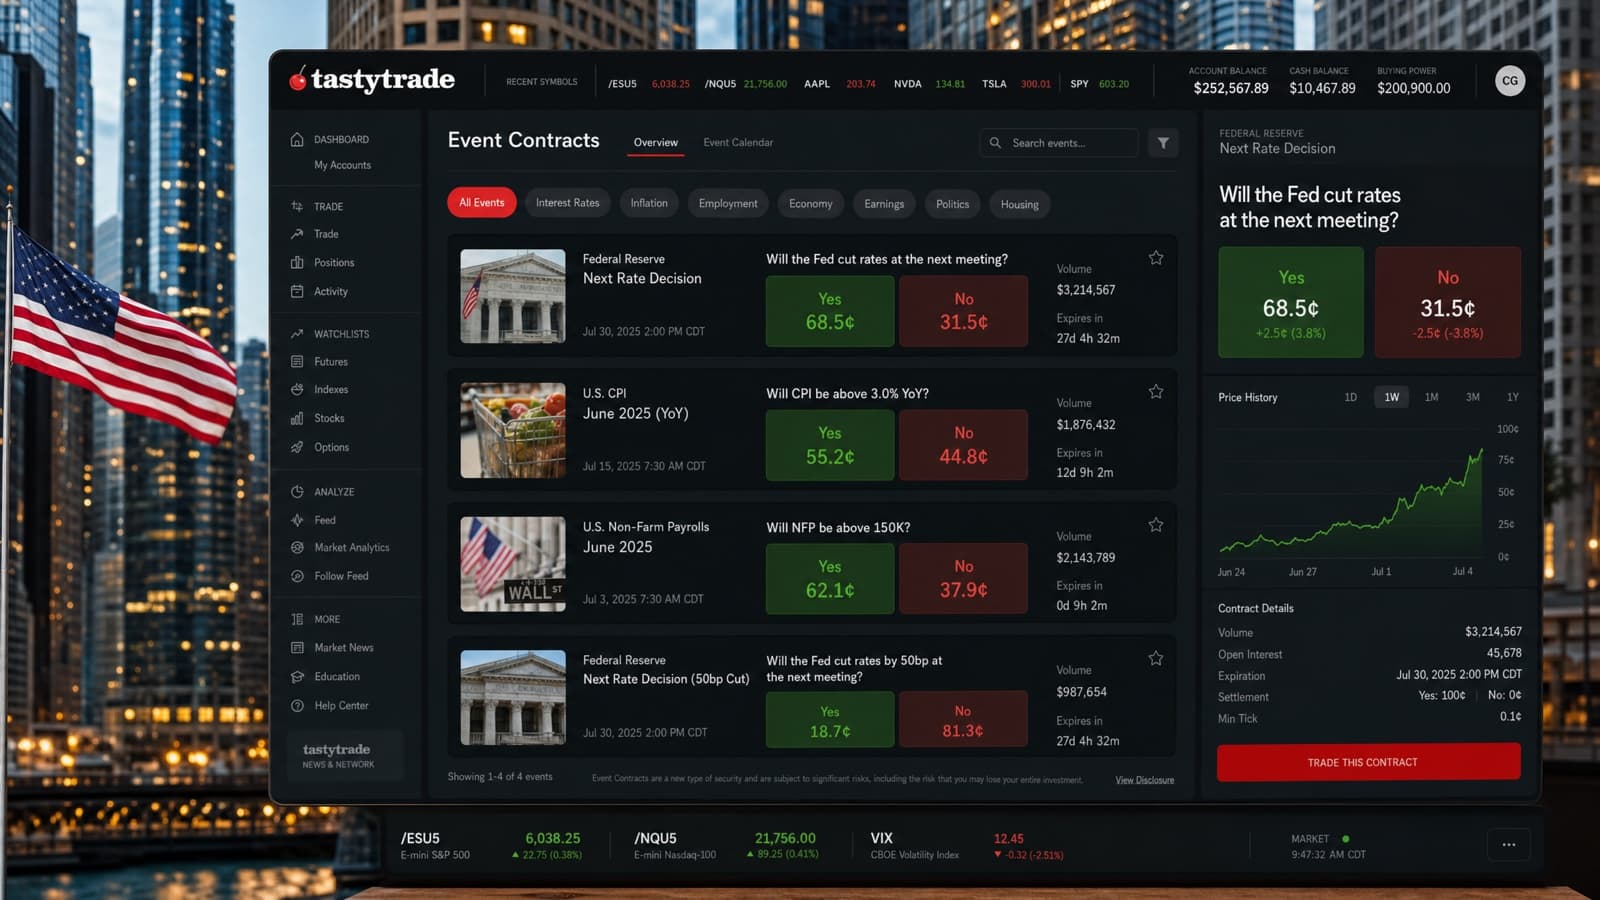The image size is (1600, 900).
Task: Filter events by Inflation
Action: 649,203
